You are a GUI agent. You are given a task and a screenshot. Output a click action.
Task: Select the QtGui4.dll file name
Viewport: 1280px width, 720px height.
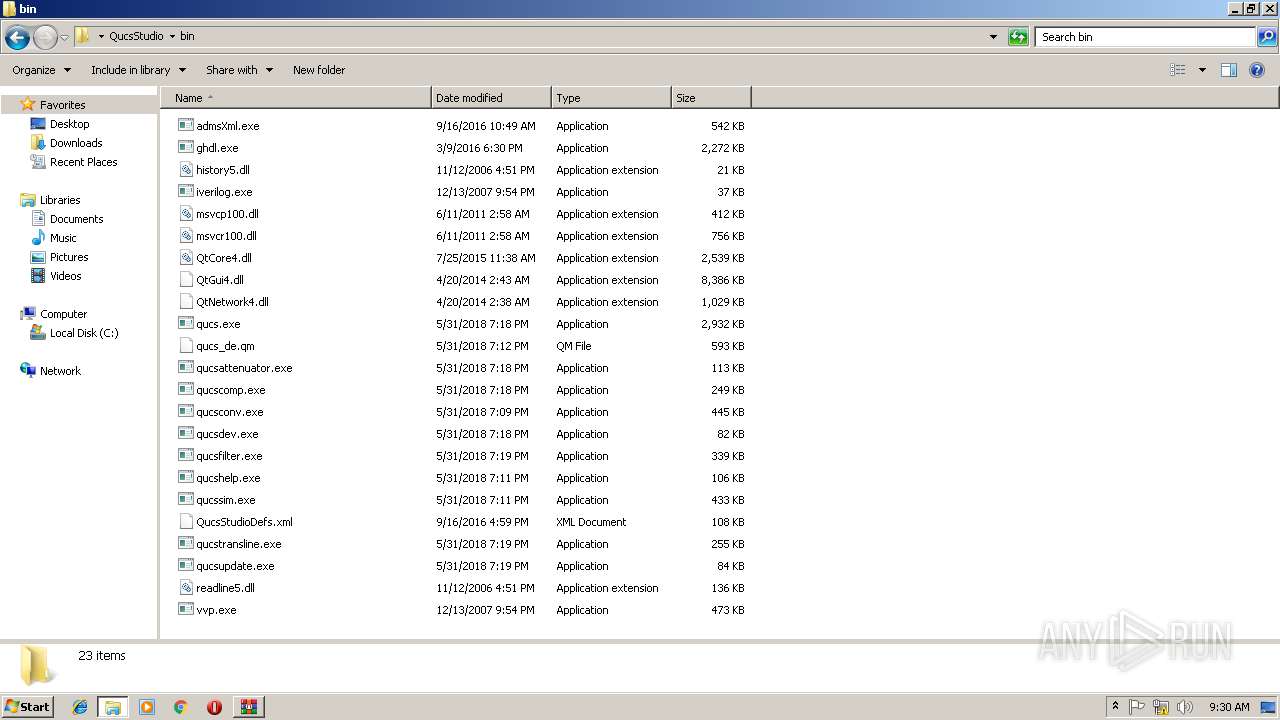point(220,280)
